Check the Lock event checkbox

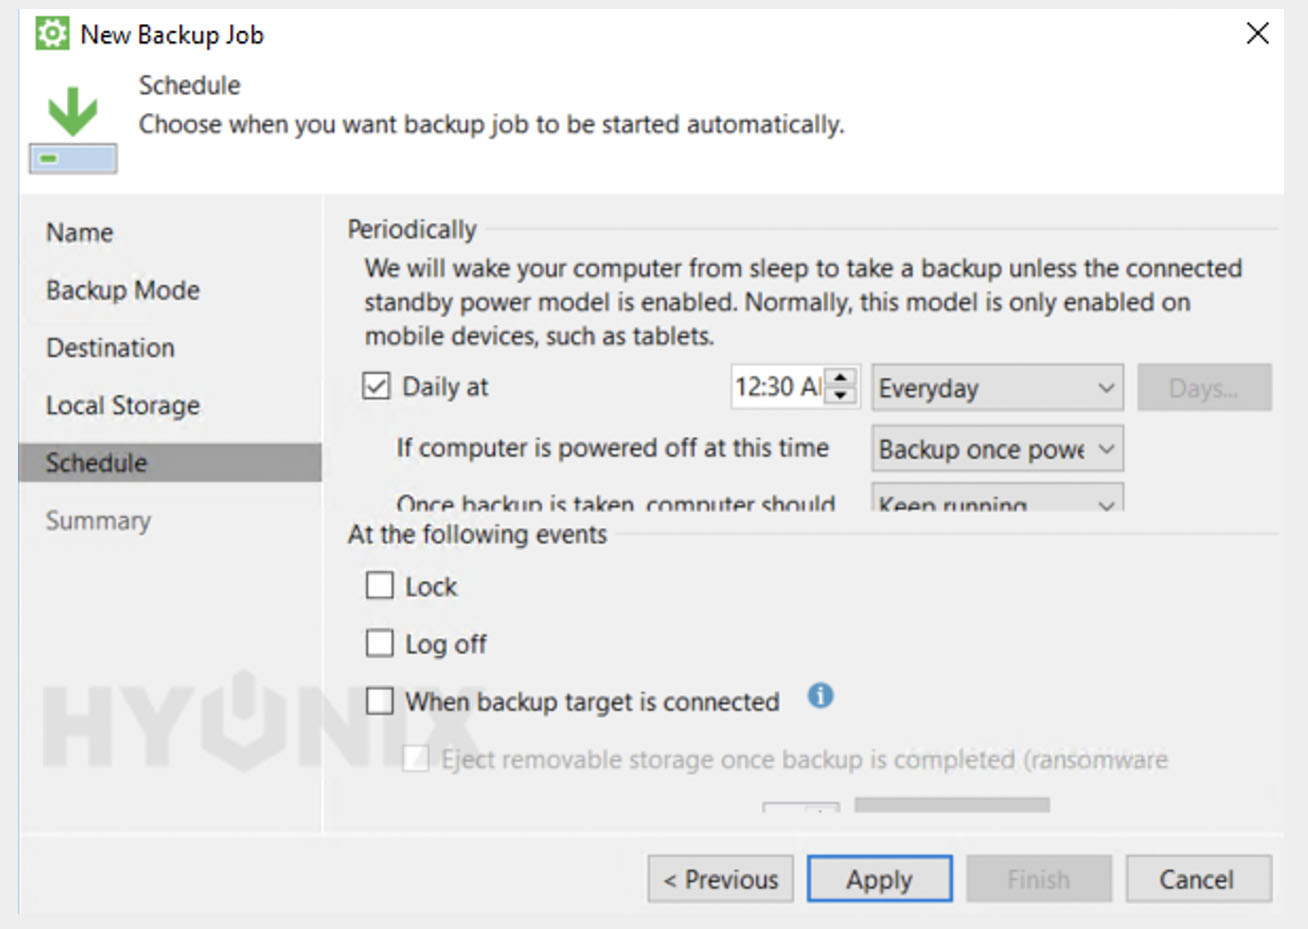379,585
